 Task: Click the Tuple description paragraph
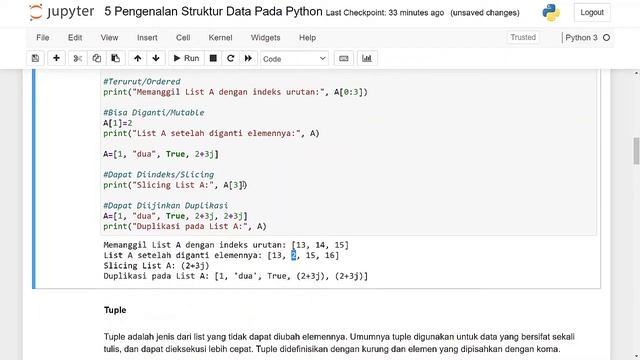(x=339, y=343)
